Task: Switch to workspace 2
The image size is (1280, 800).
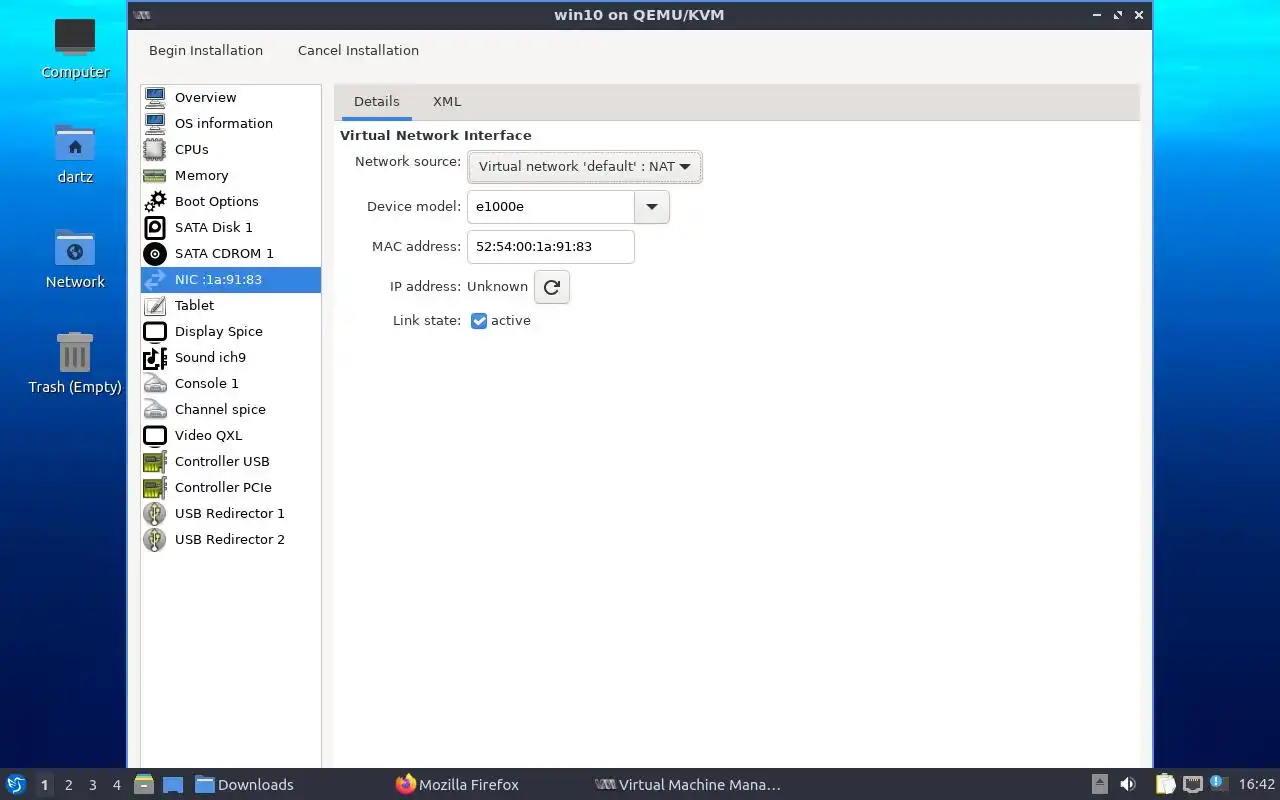Action: click(x=69, y=785)
